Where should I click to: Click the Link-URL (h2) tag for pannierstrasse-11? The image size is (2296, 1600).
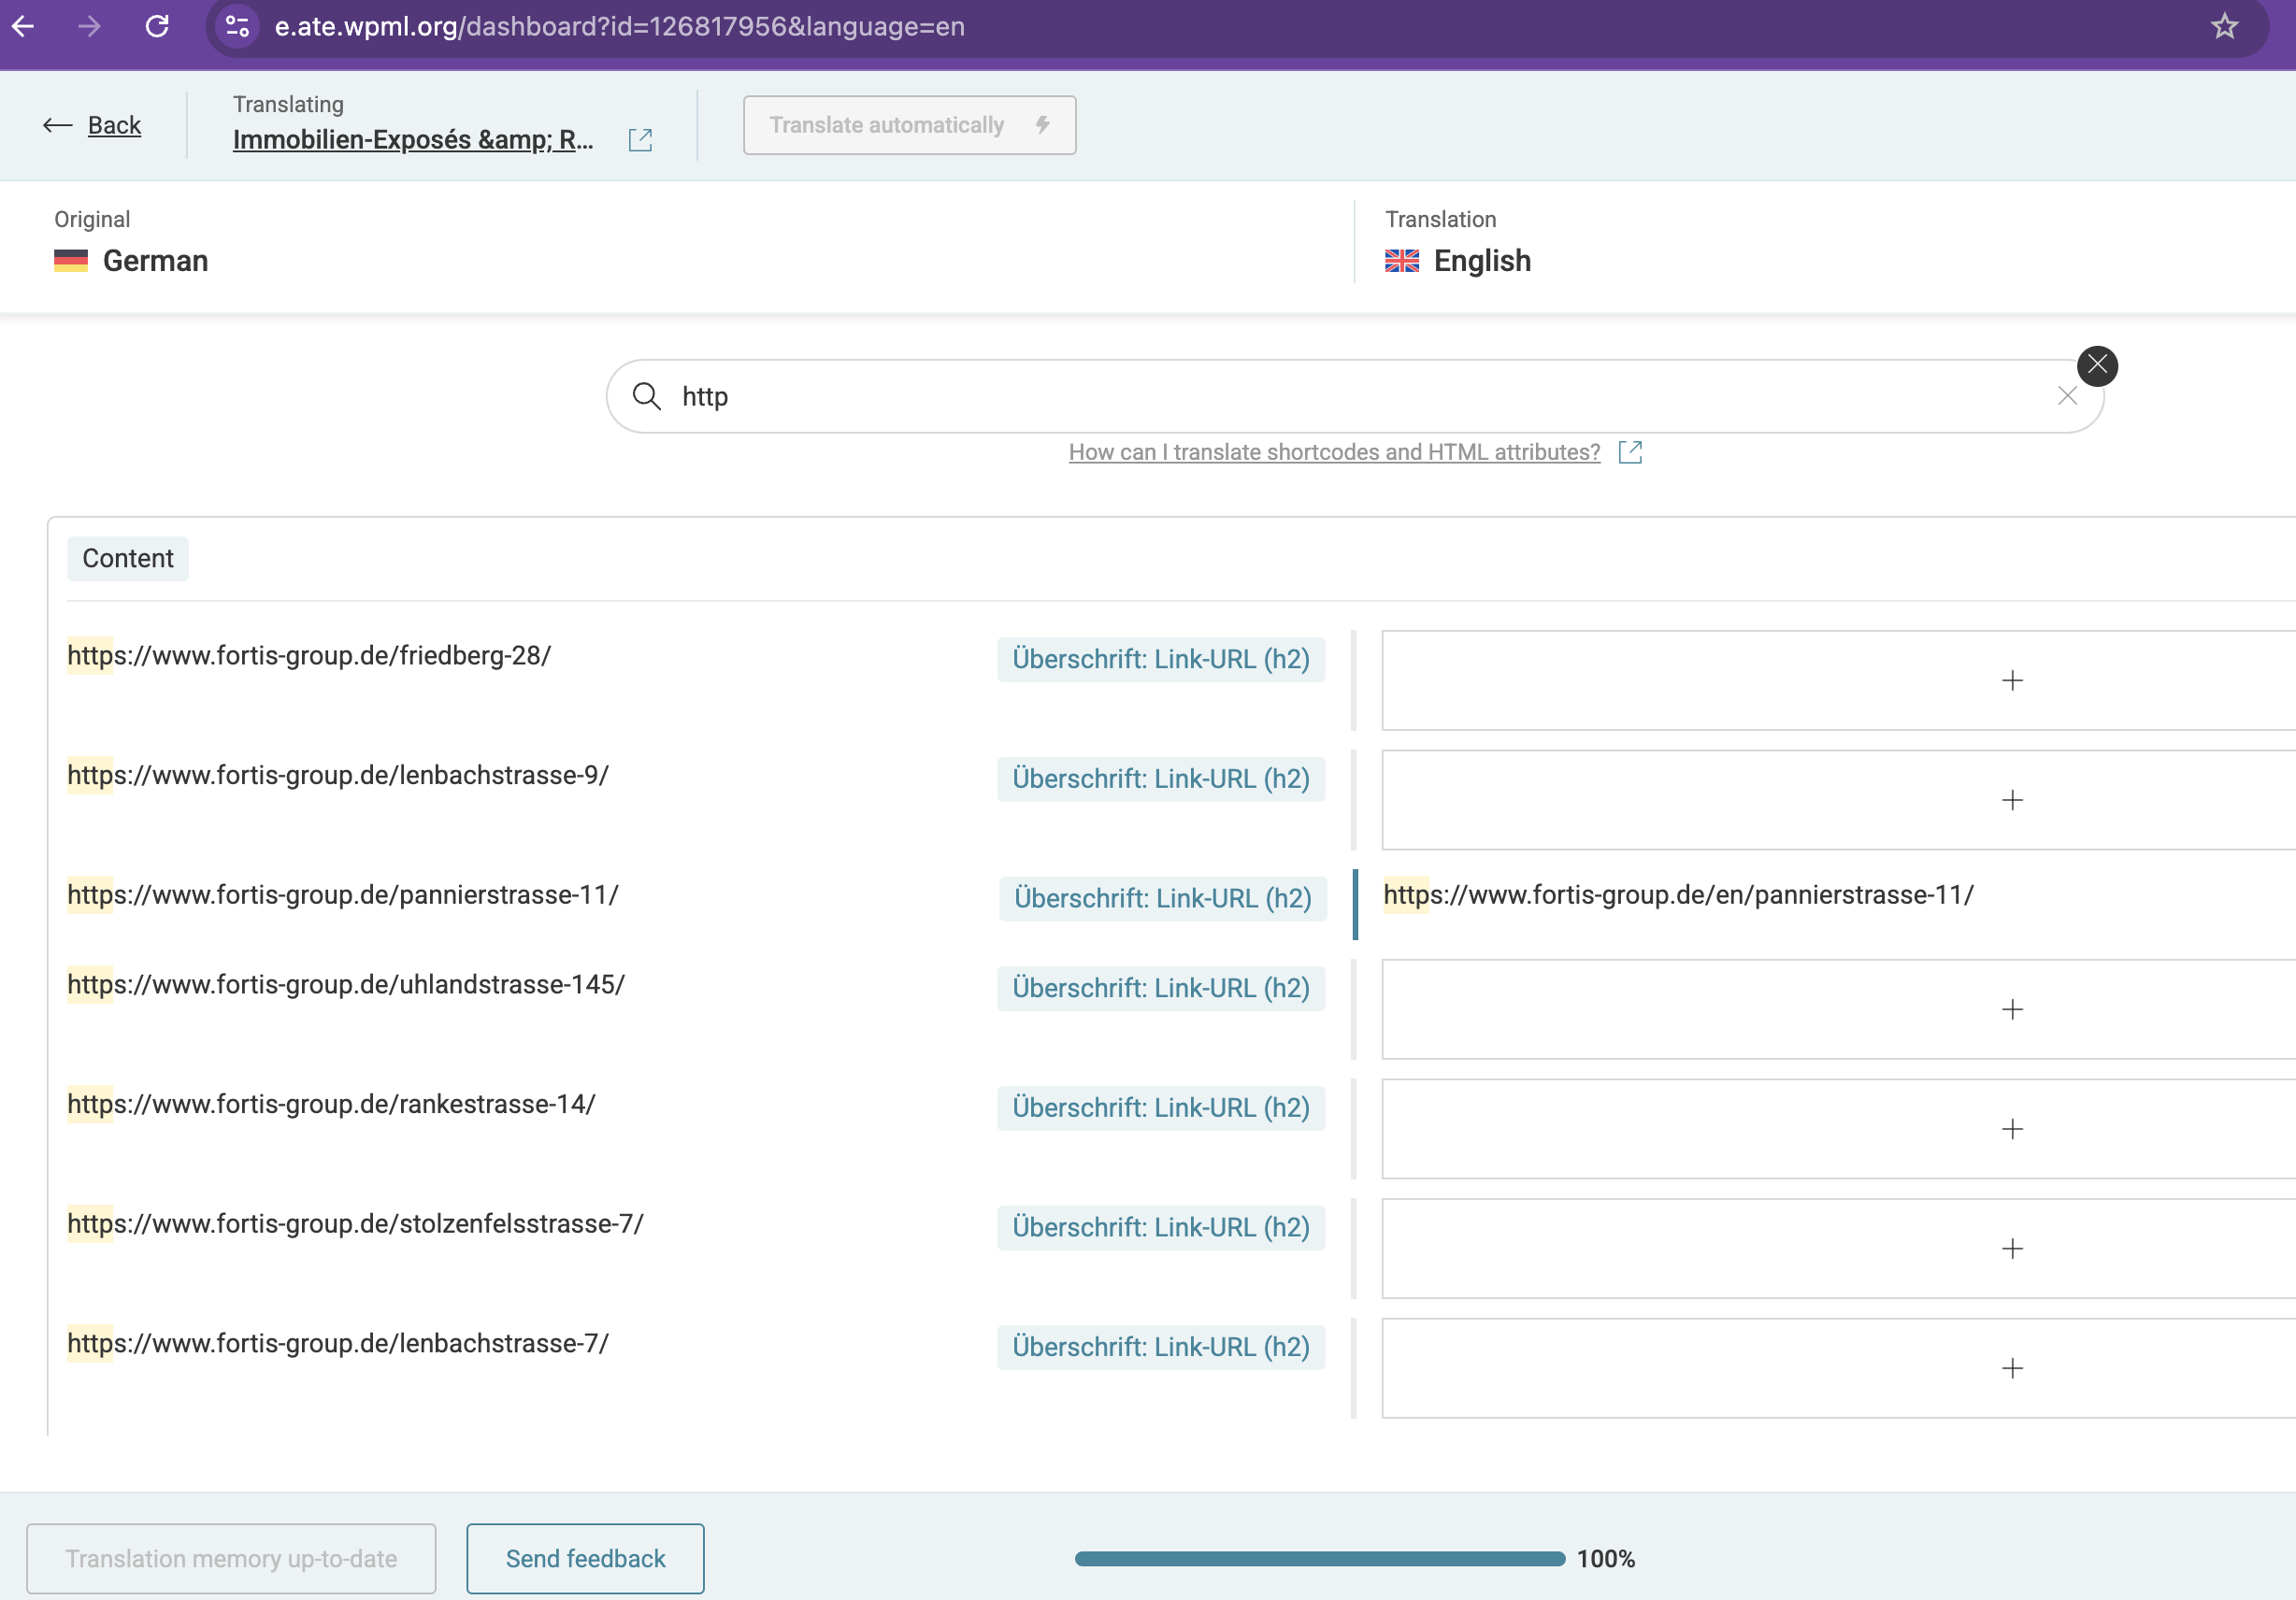click(1163, 898)
